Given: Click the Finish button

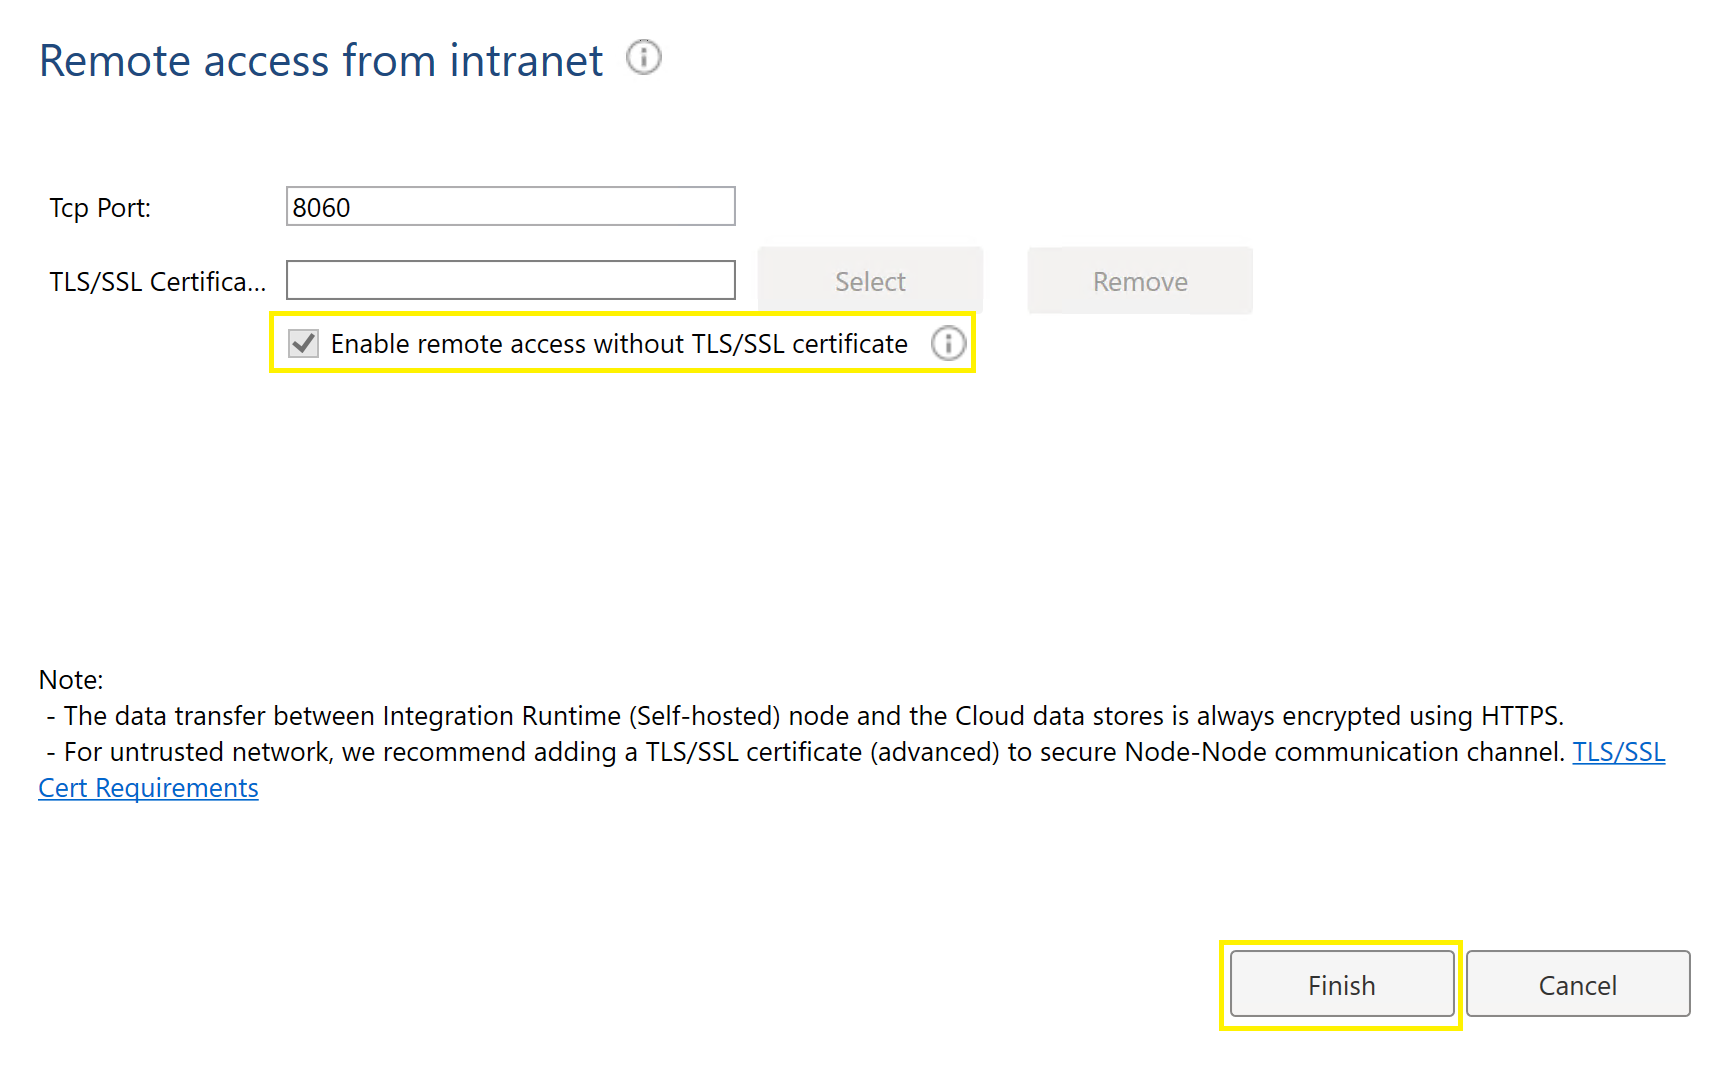Looking at the screenshot, I should (x=1342, y=985).
